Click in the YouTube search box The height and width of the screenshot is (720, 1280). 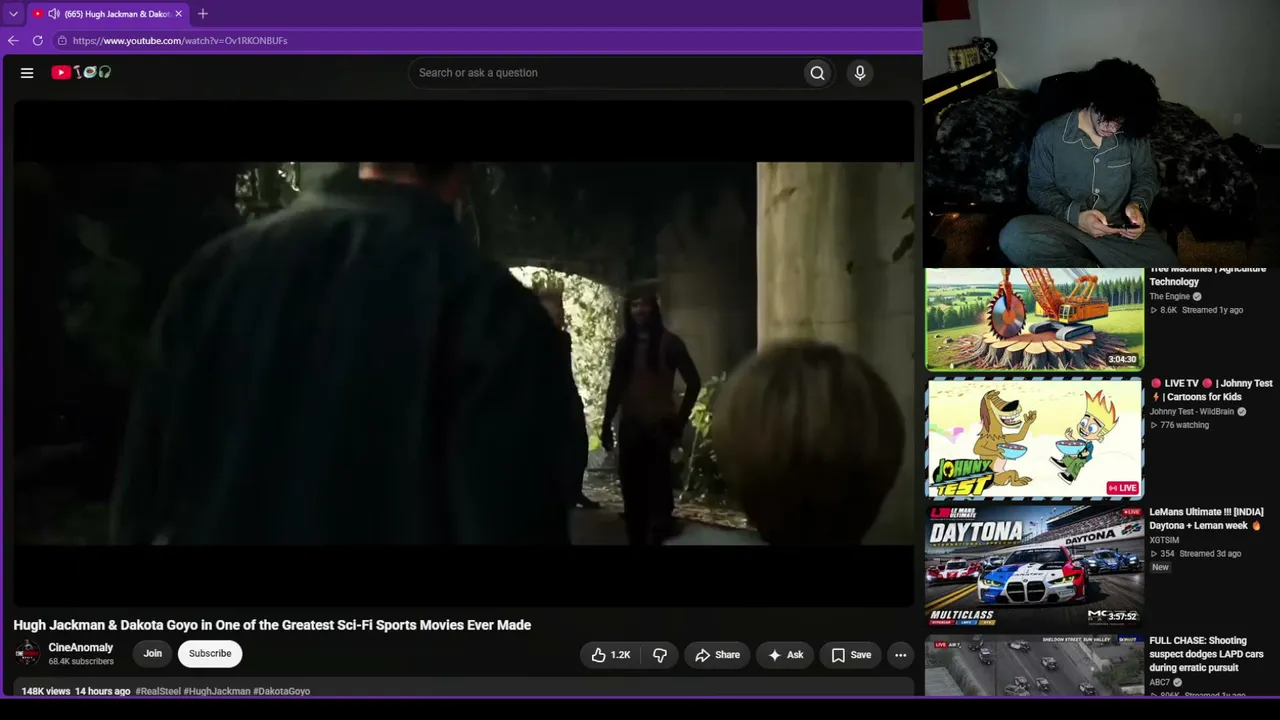point(608,73)
